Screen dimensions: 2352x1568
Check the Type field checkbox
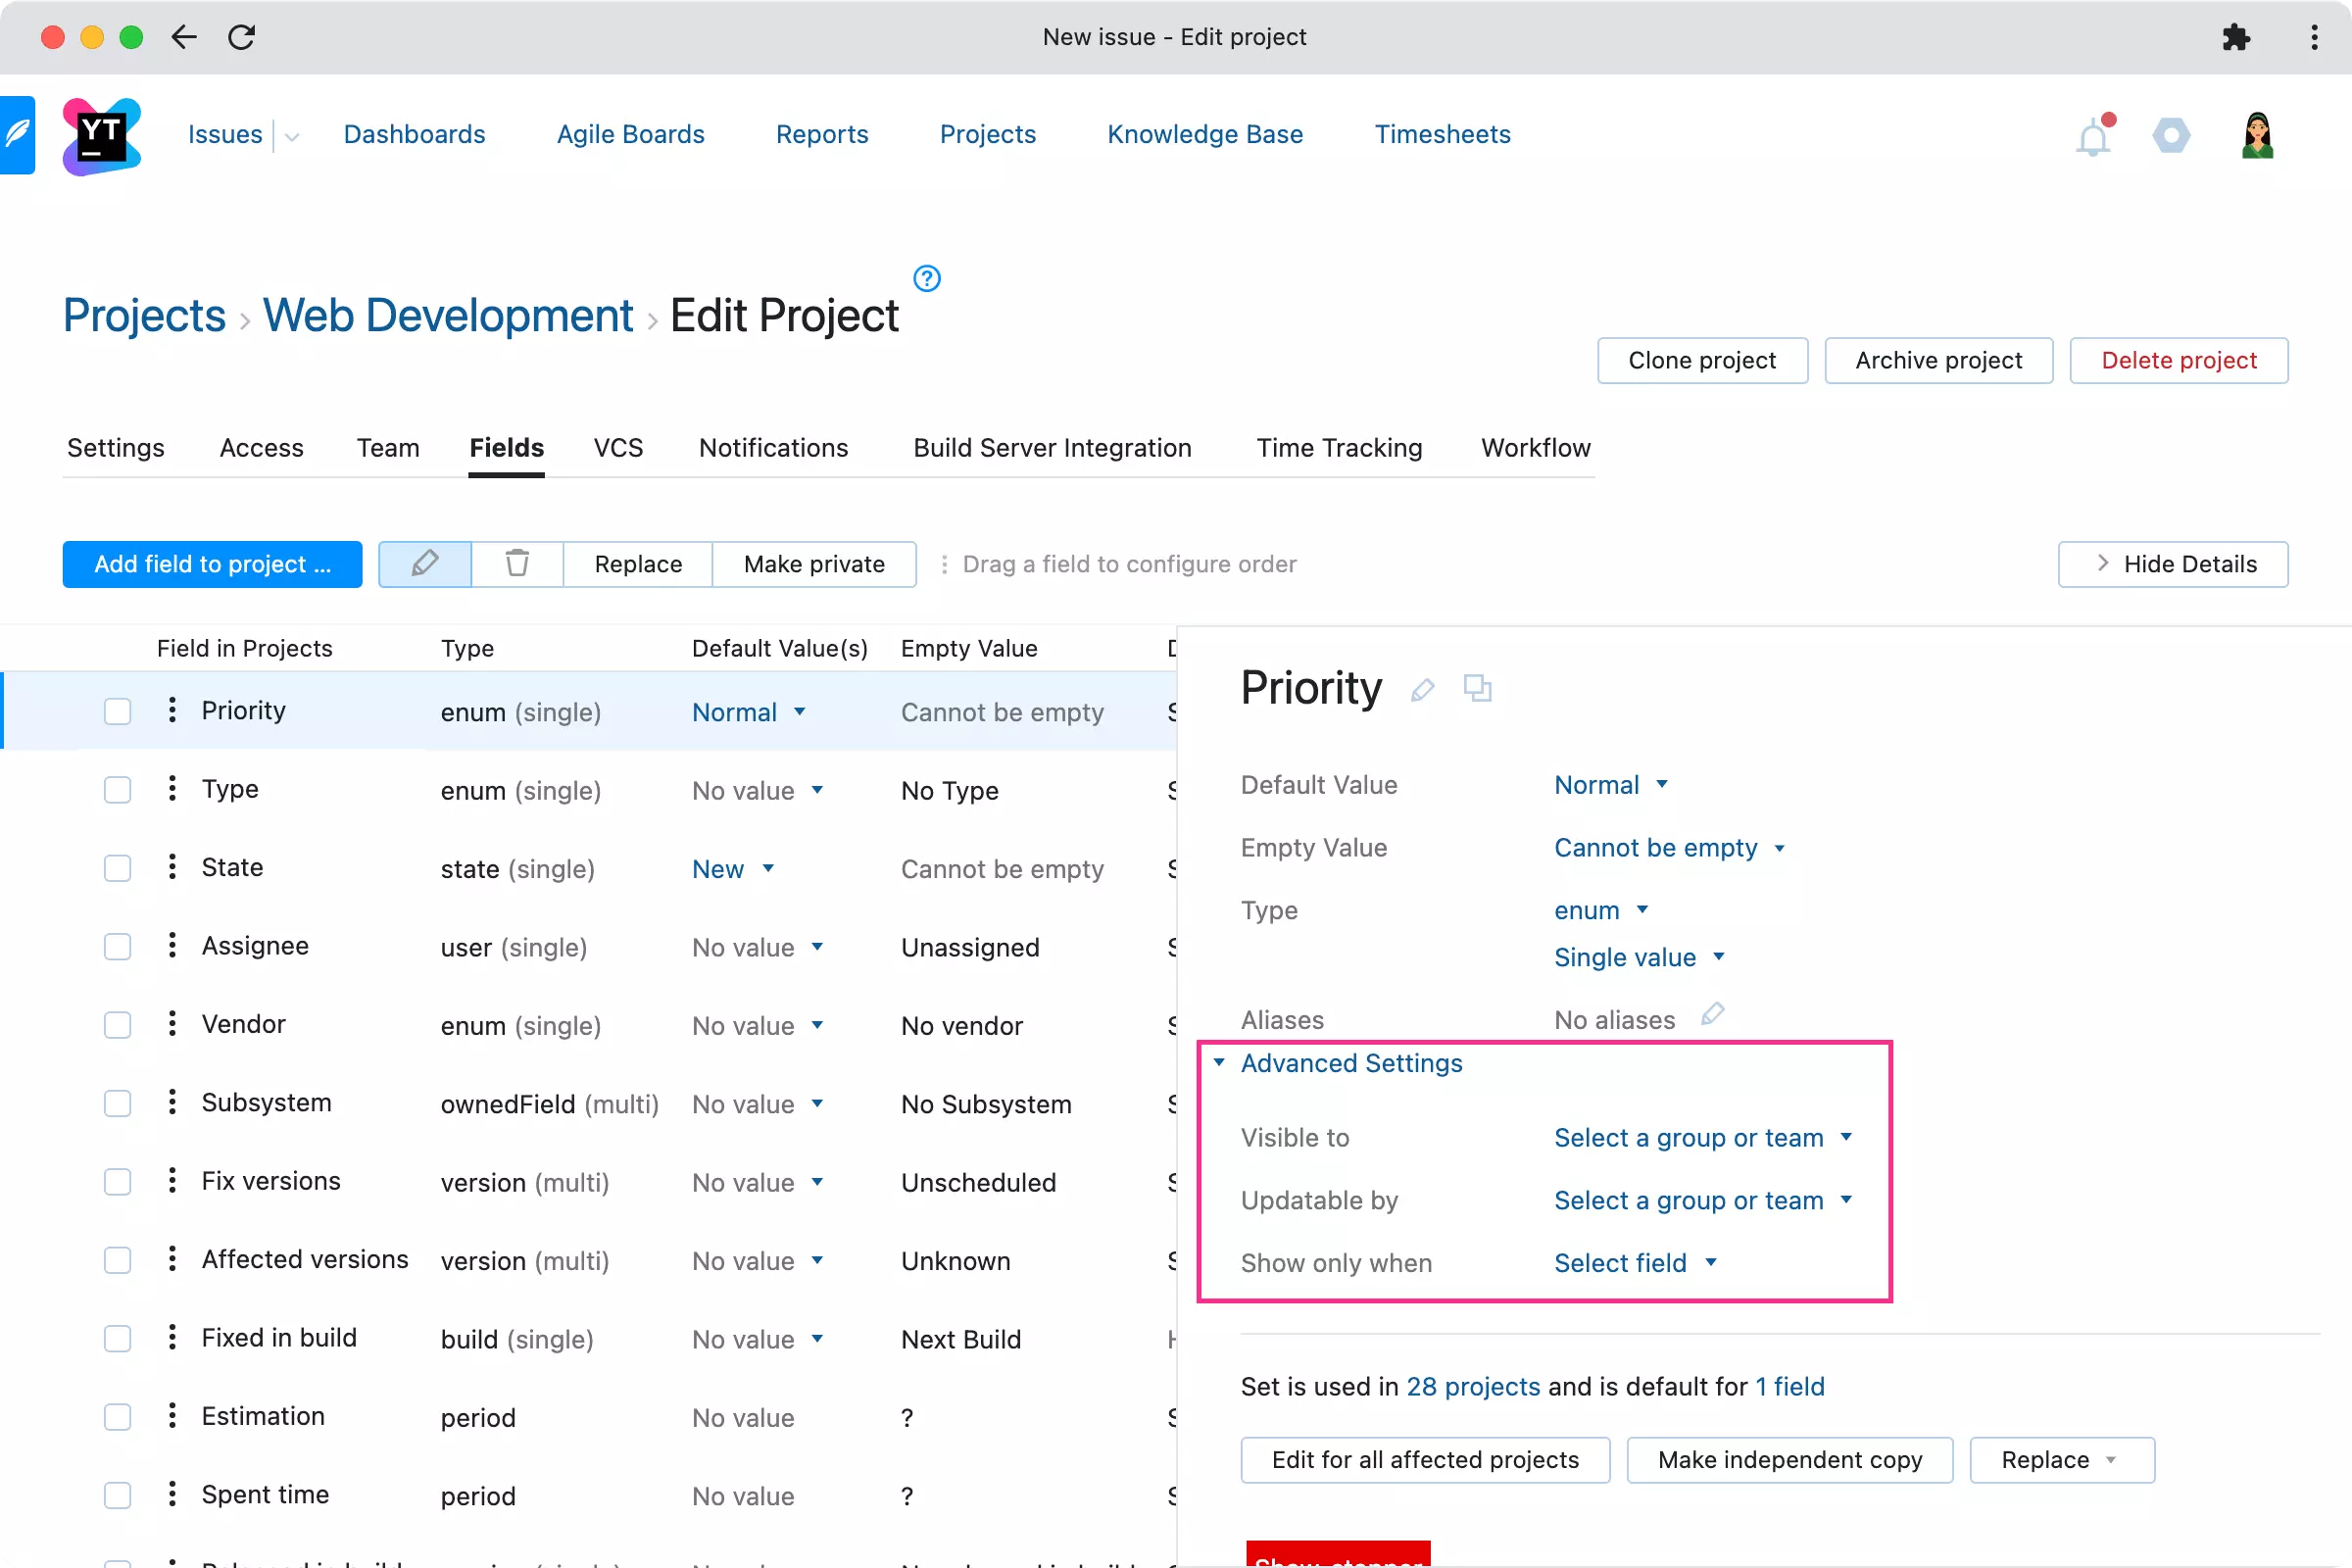tap(118, 790)
